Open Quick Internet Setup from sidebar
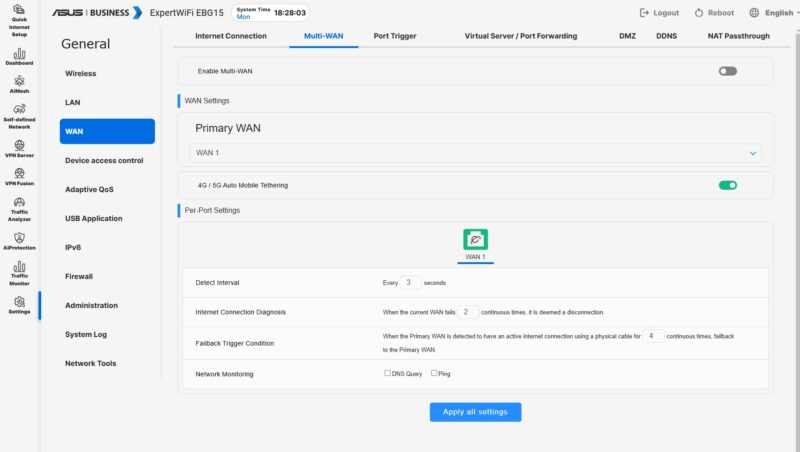 click(x=19, y=18)
